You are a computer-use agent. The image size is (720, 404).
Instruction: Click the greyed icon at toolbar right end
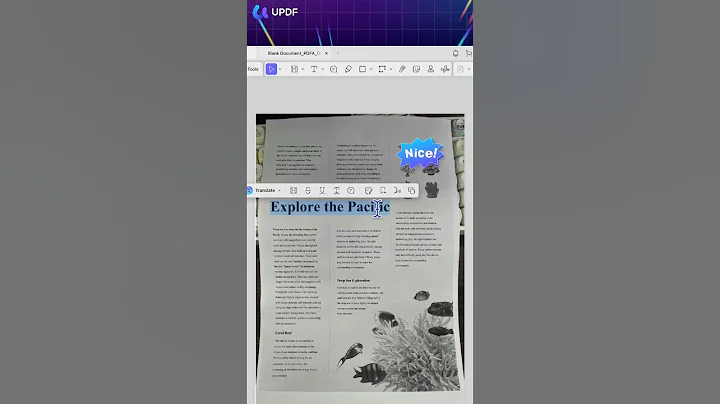(461, 69)
